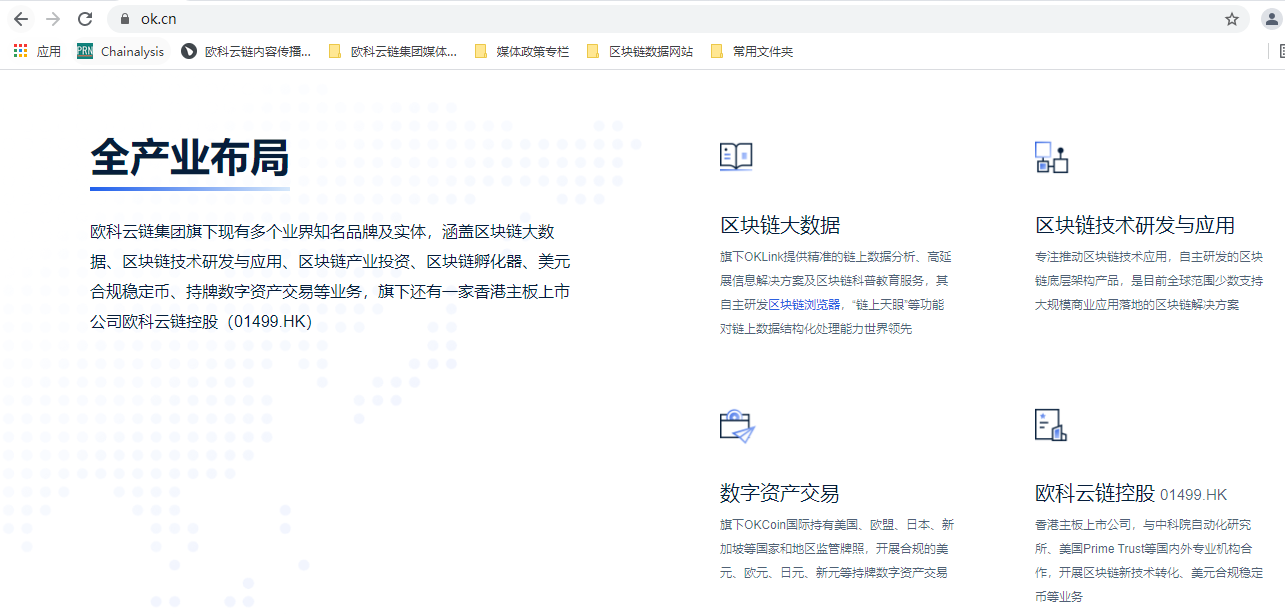Open the 常用文件夹 bookmark folder
This screenshot has height=614, width=1285.
(x=751, y=51)
